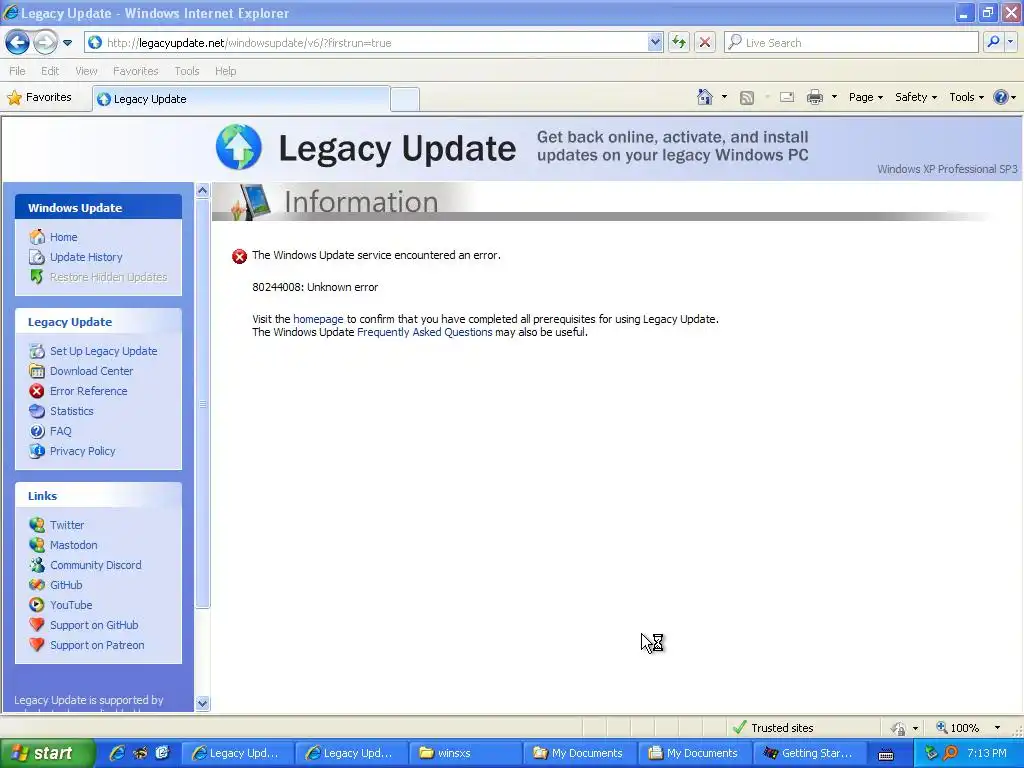Click the YouTube media player icon
The height and width of the screenshot is (768, 1024).
pyautogui.click(x=37, y=605)
